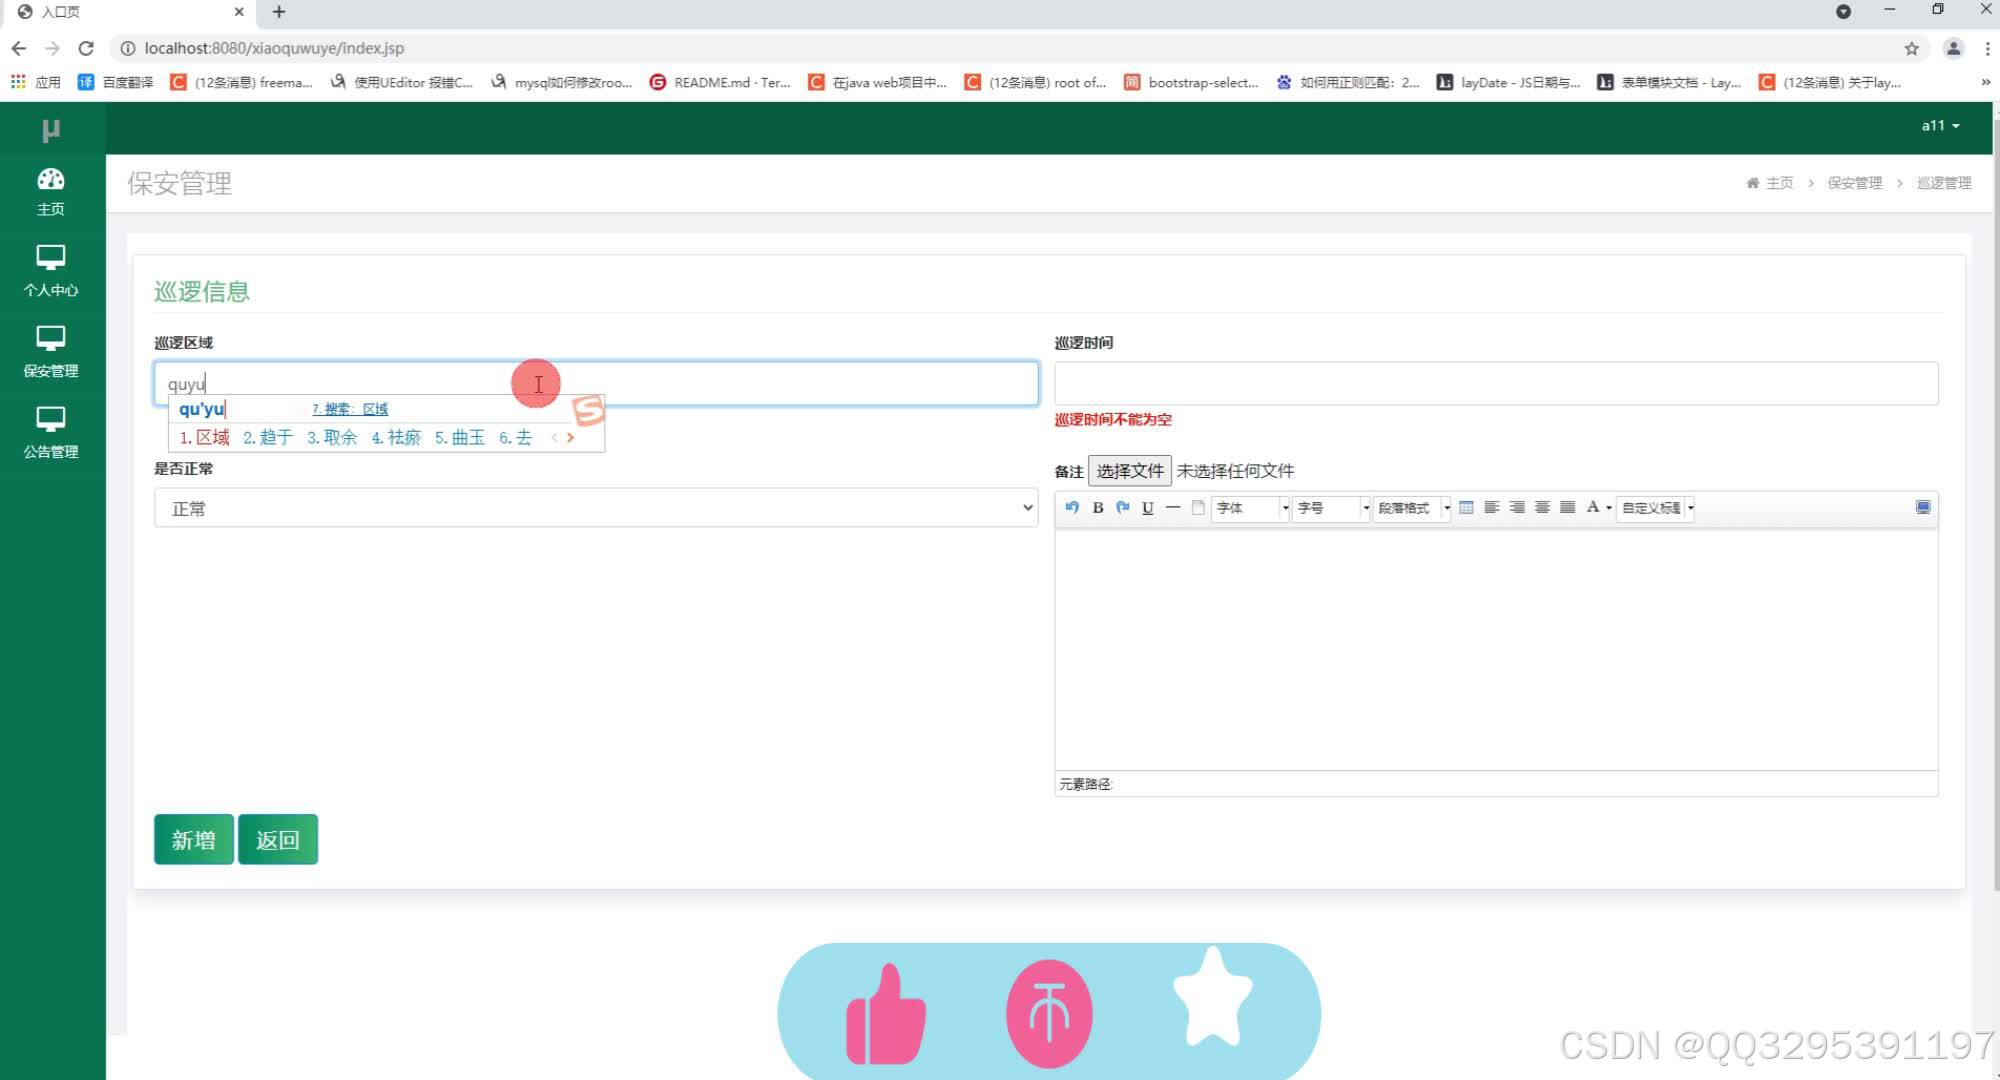
Task: Select IME candidate 4. 祛瘀
Action: click(396, 437)
